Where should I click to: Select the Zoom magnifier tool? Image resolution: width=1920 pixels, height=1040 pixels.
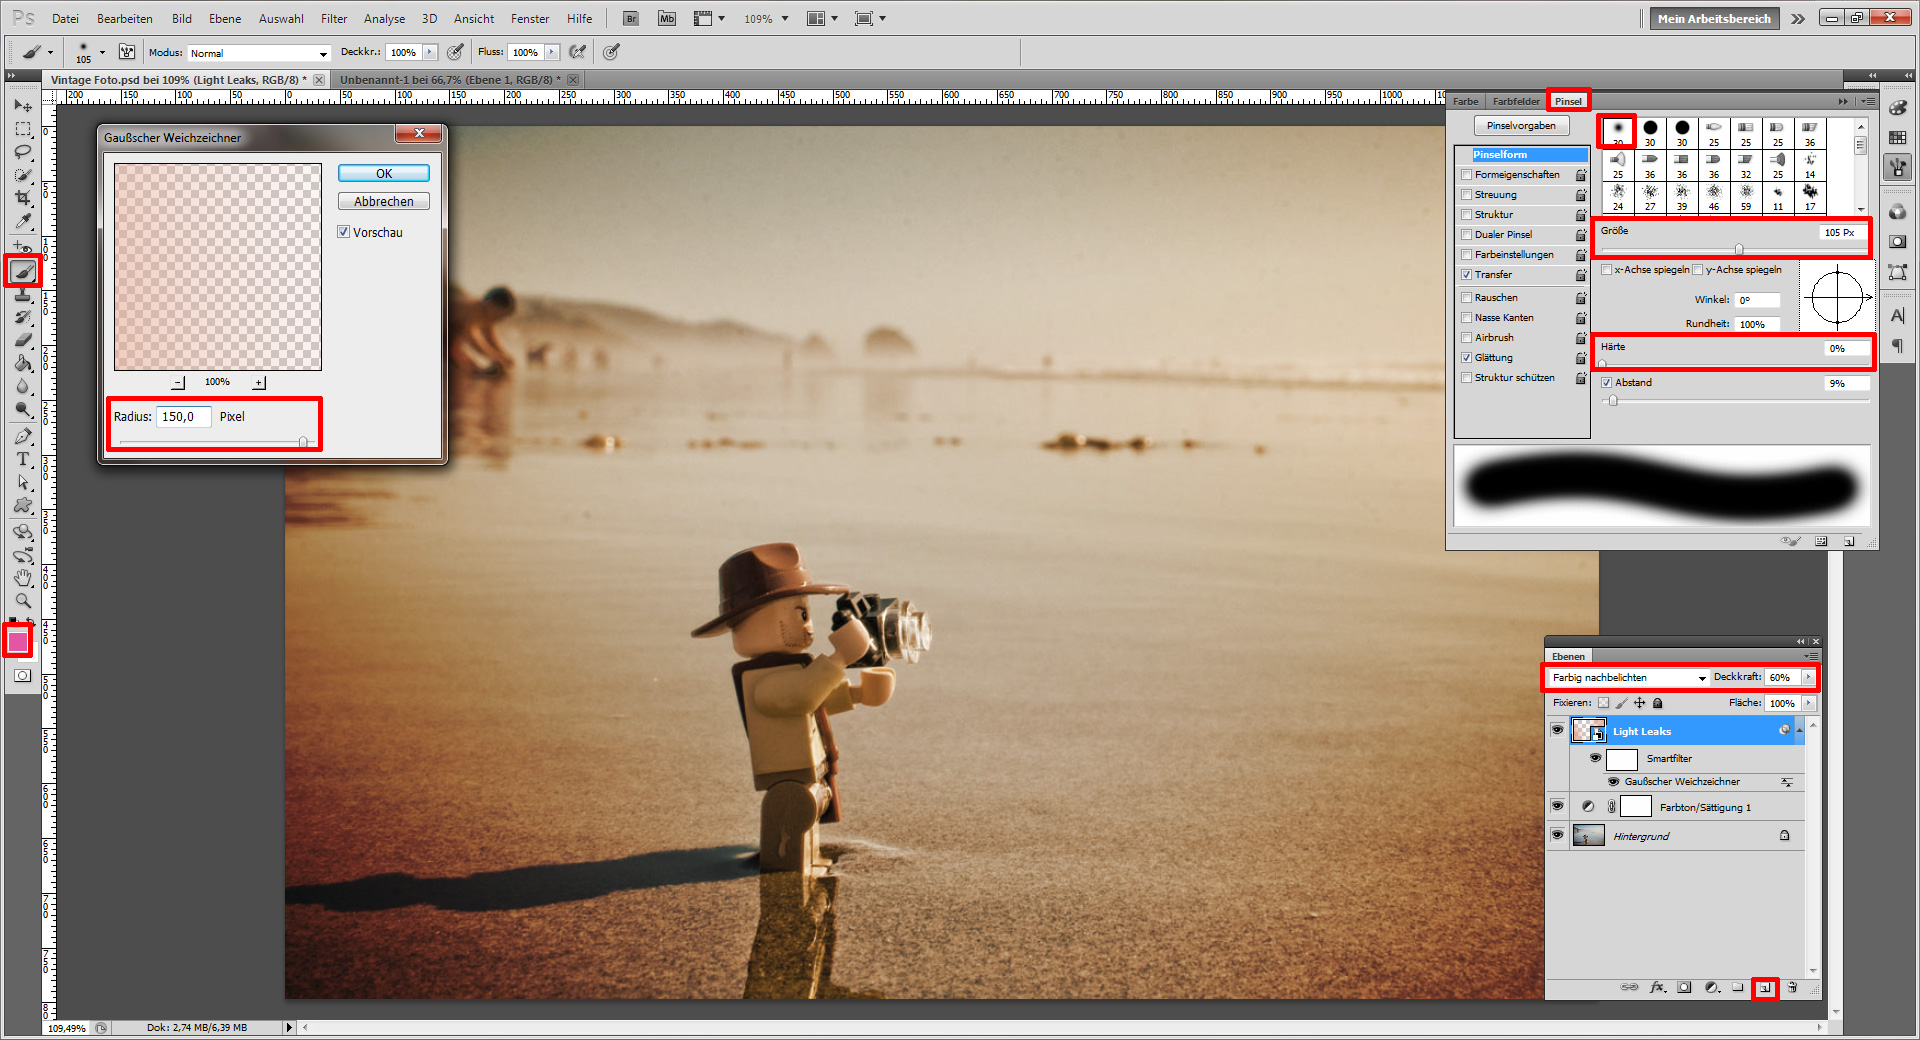point(23,601)
